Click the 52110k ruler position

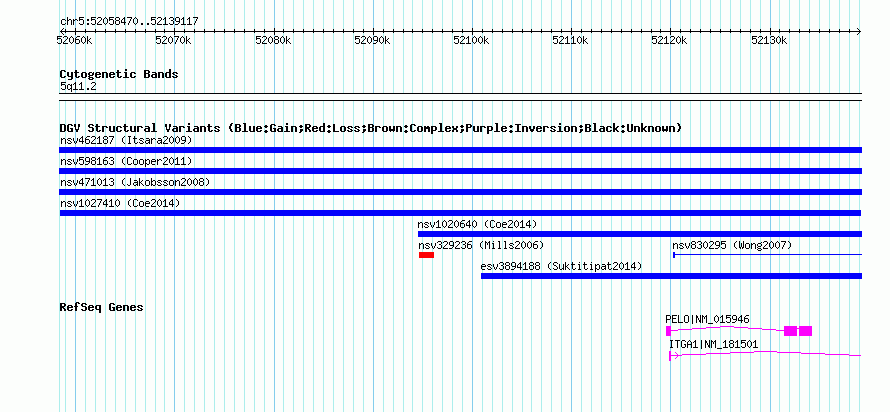(570, 41)
